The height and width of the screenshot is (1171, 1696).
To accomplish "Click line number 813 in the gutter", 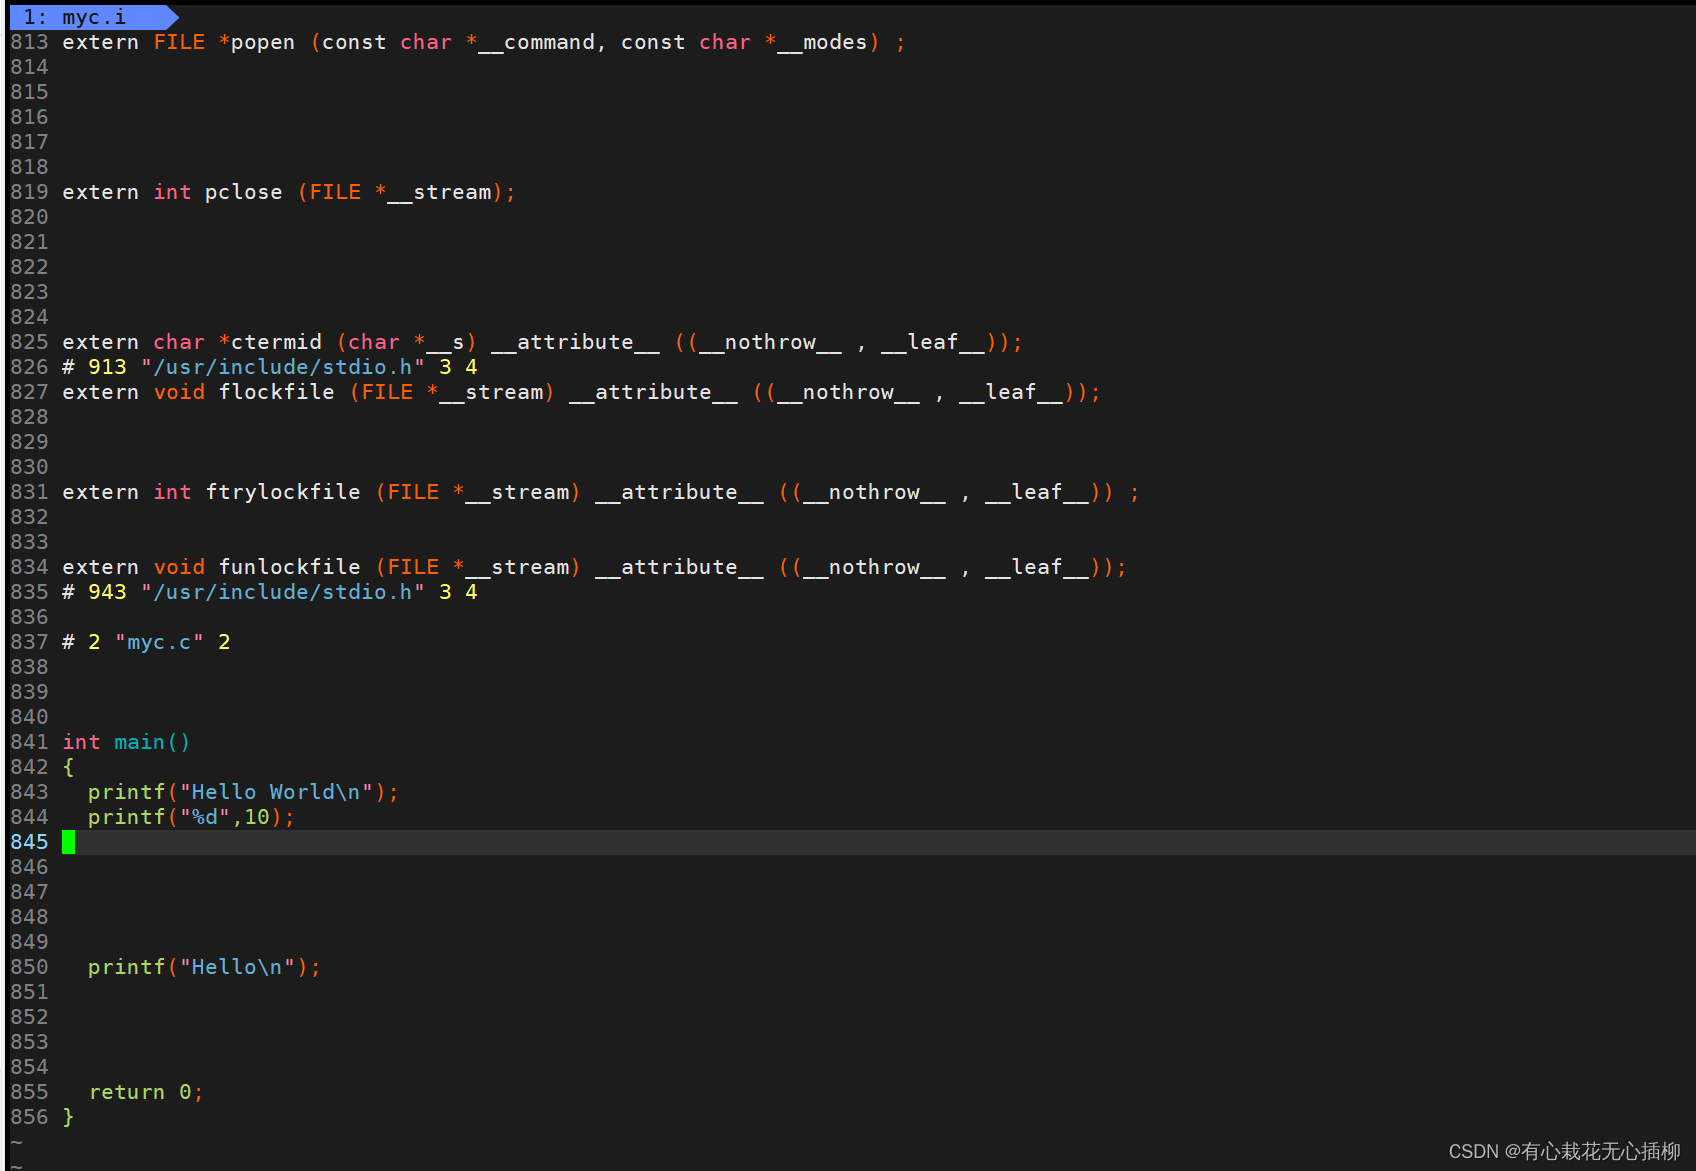I will point(29,42).
